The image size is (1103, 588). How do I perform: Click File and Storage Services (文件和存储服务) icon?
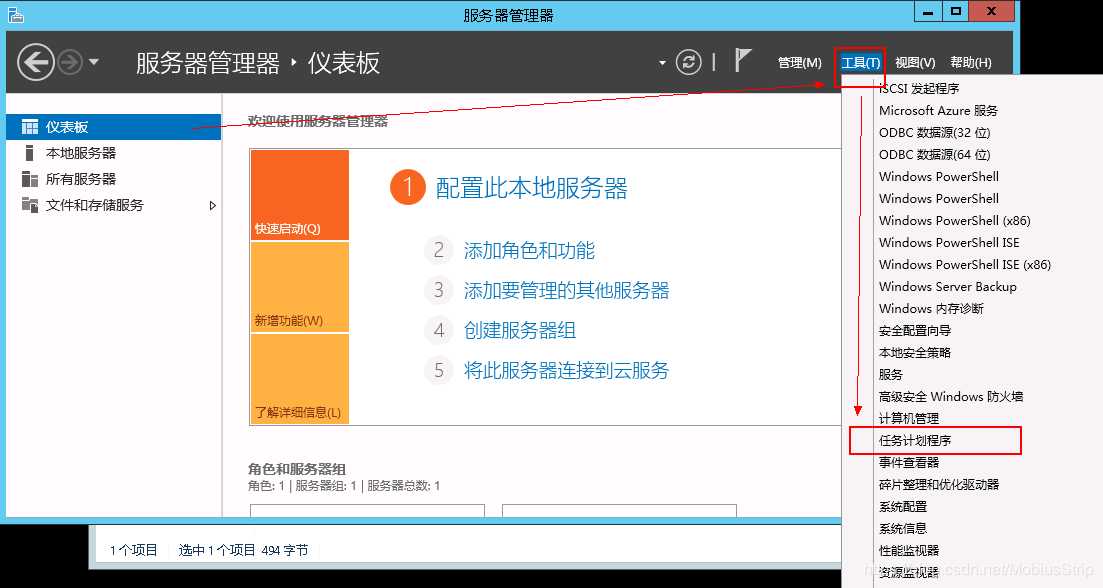29,205
